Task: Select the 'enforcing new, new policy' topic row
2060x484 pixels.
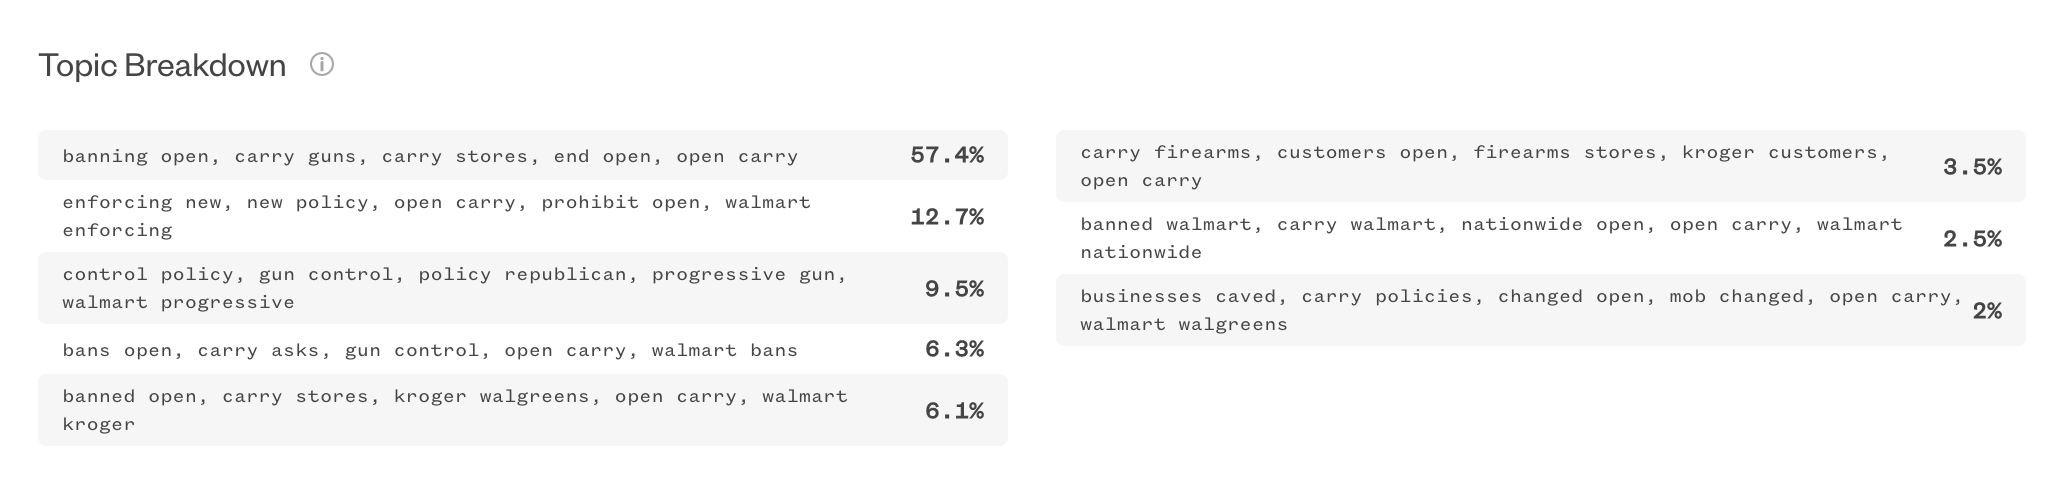Action: pyautogui.click(x=523, y=216)
